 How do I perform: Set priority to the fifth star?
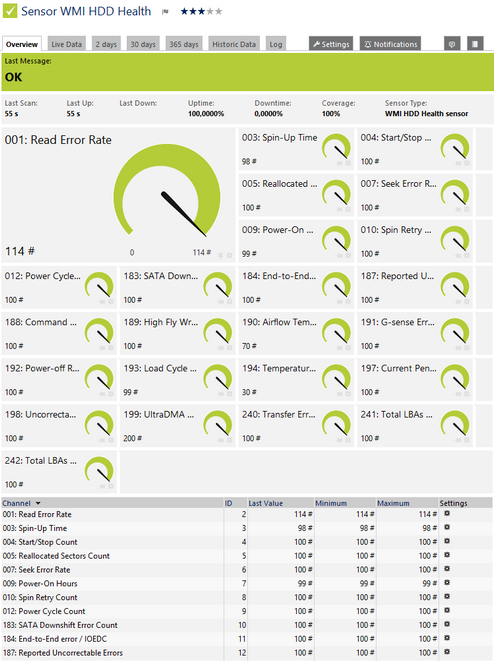[x=218, y=11]
